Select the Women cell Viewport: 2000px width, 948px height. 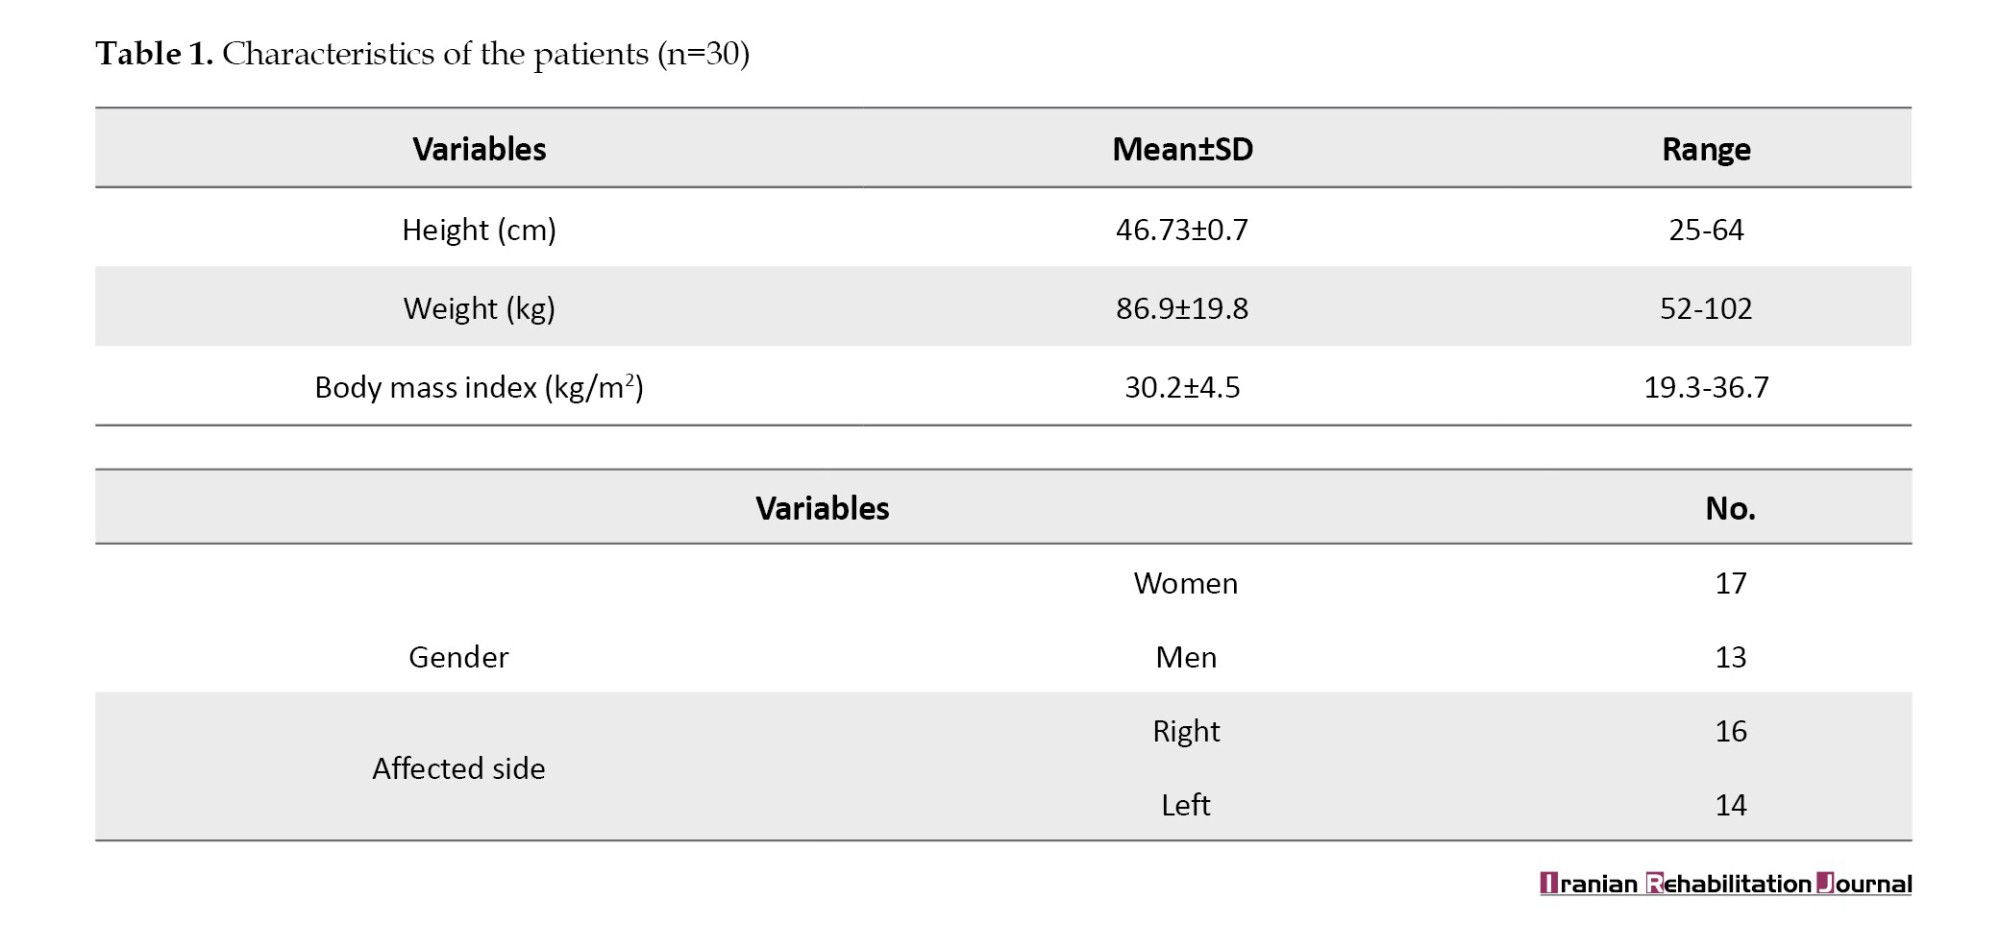1186,583
